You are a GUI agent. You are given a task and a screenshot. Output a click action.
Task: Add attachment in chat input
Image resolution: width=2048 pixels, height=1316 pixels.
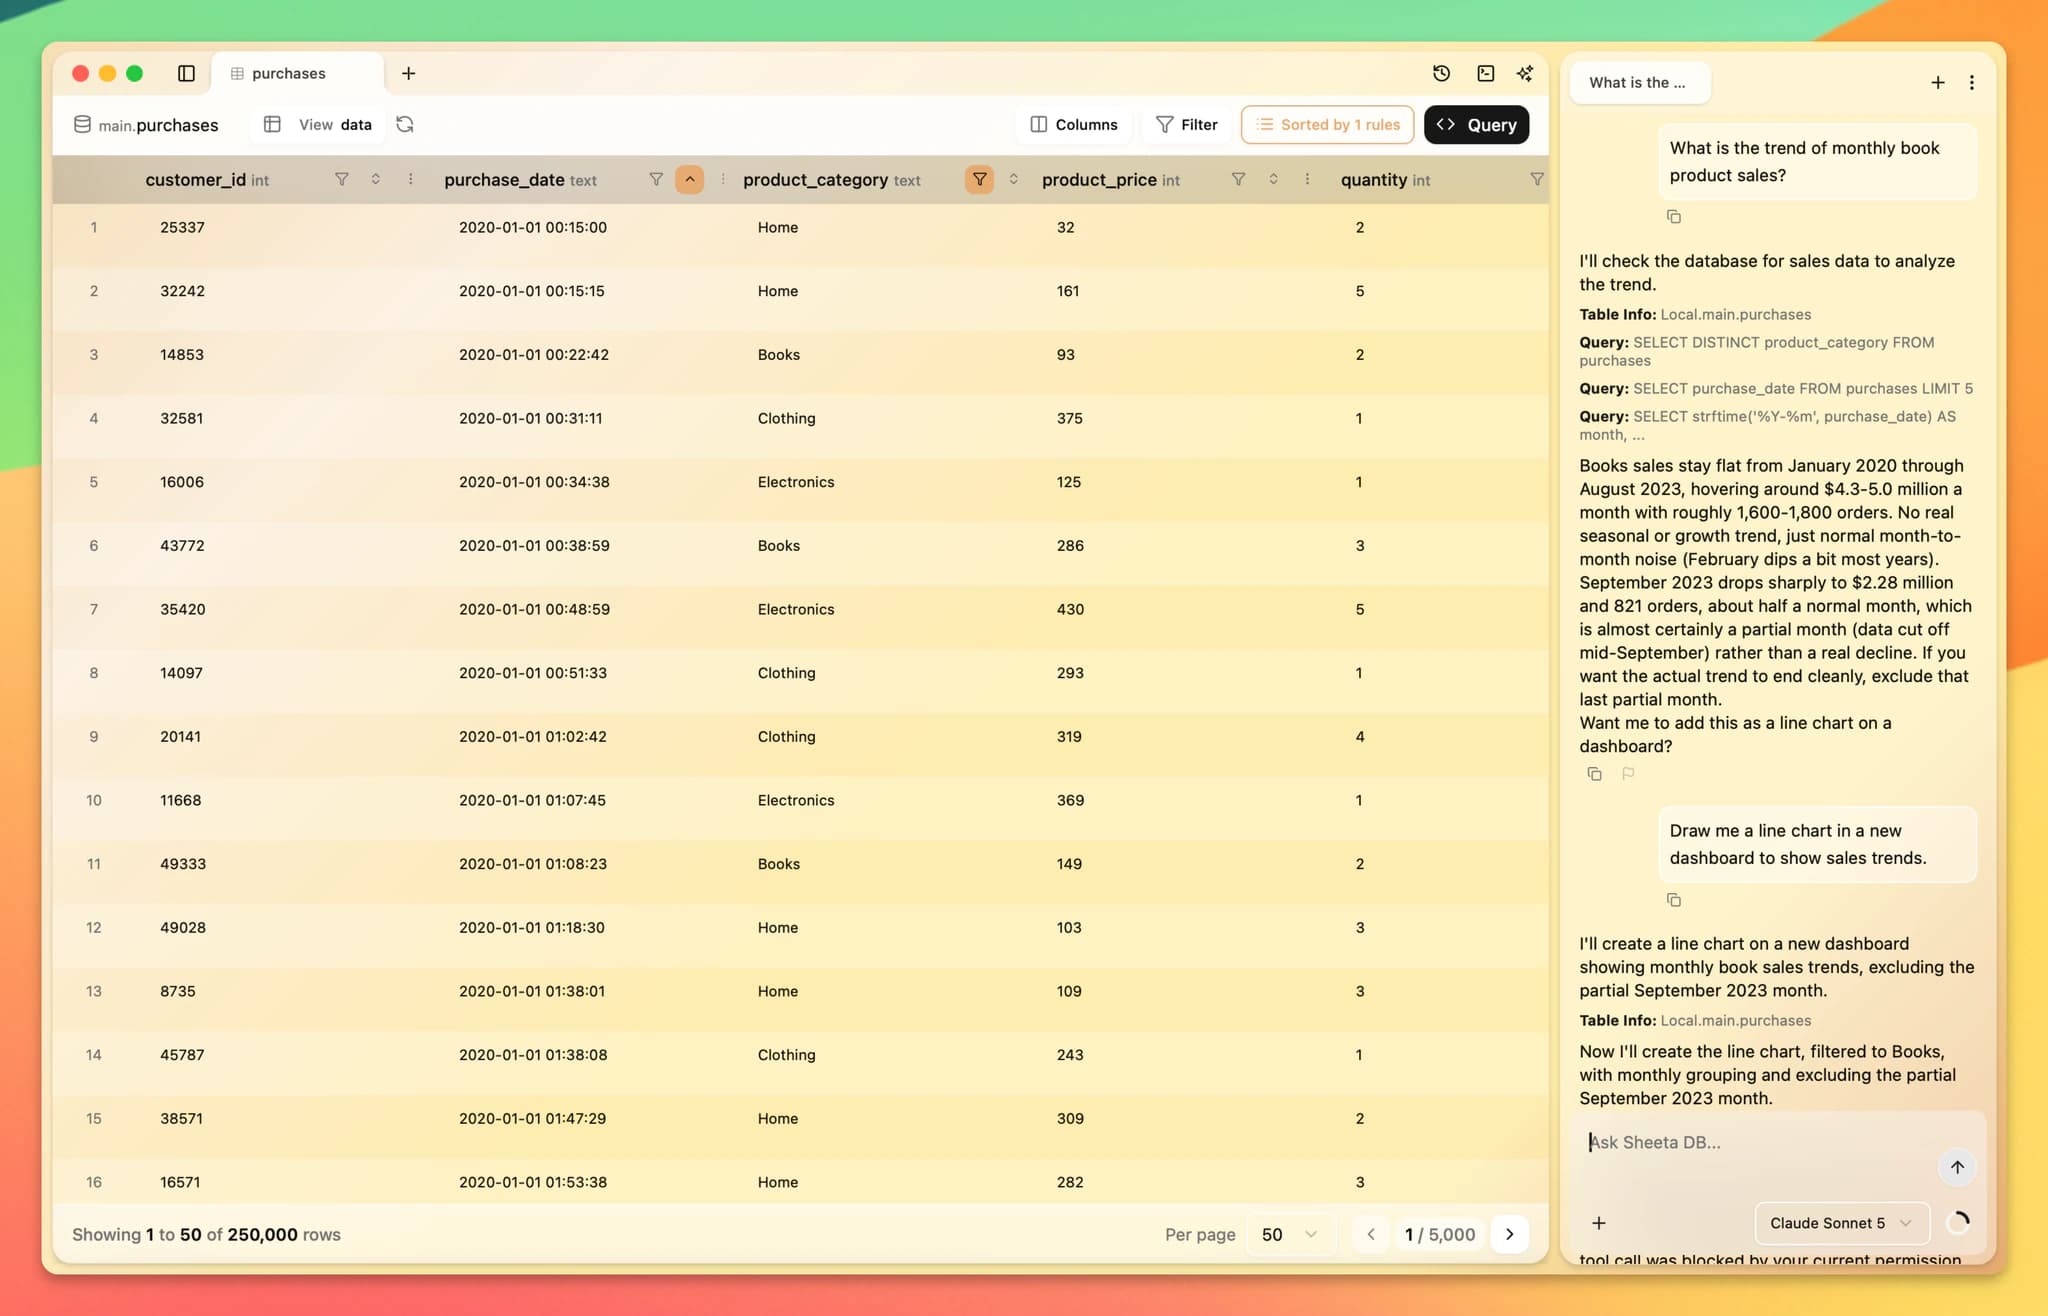coord(1598,1223)
